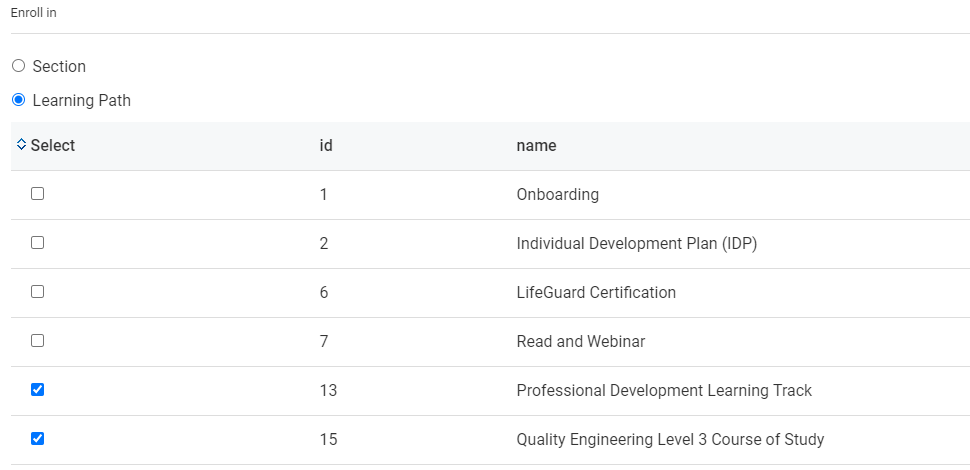Click the sort arrows icon beside Select

tap(21, 145)
